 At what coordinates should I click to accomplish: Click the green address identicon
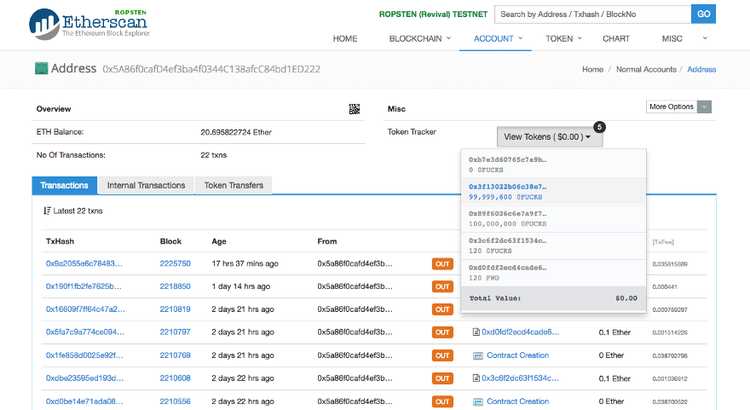[41, 69]
